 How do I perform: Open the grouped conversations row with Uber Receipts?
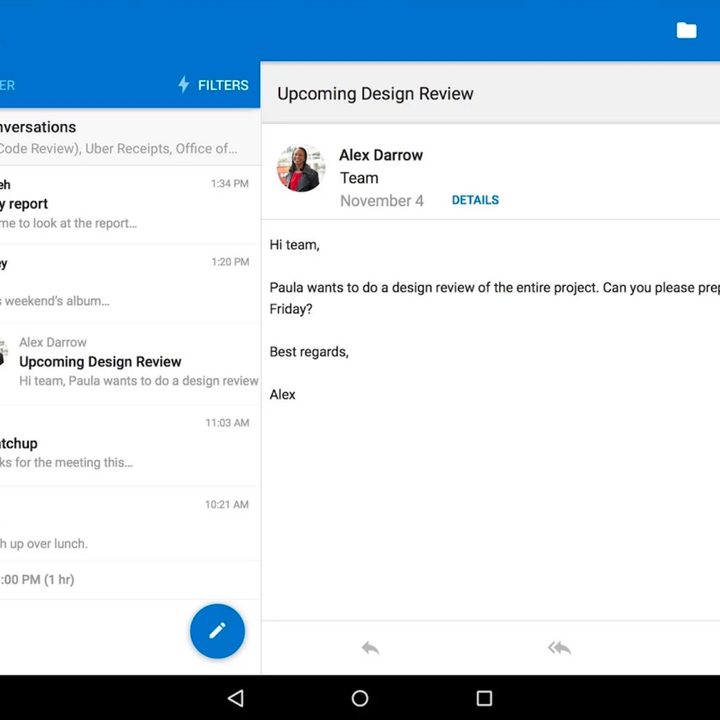point(130,137)
